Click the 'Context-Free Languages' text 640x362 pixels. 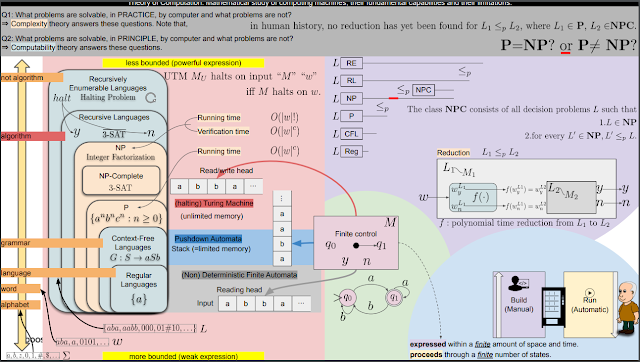coord(133,243)
